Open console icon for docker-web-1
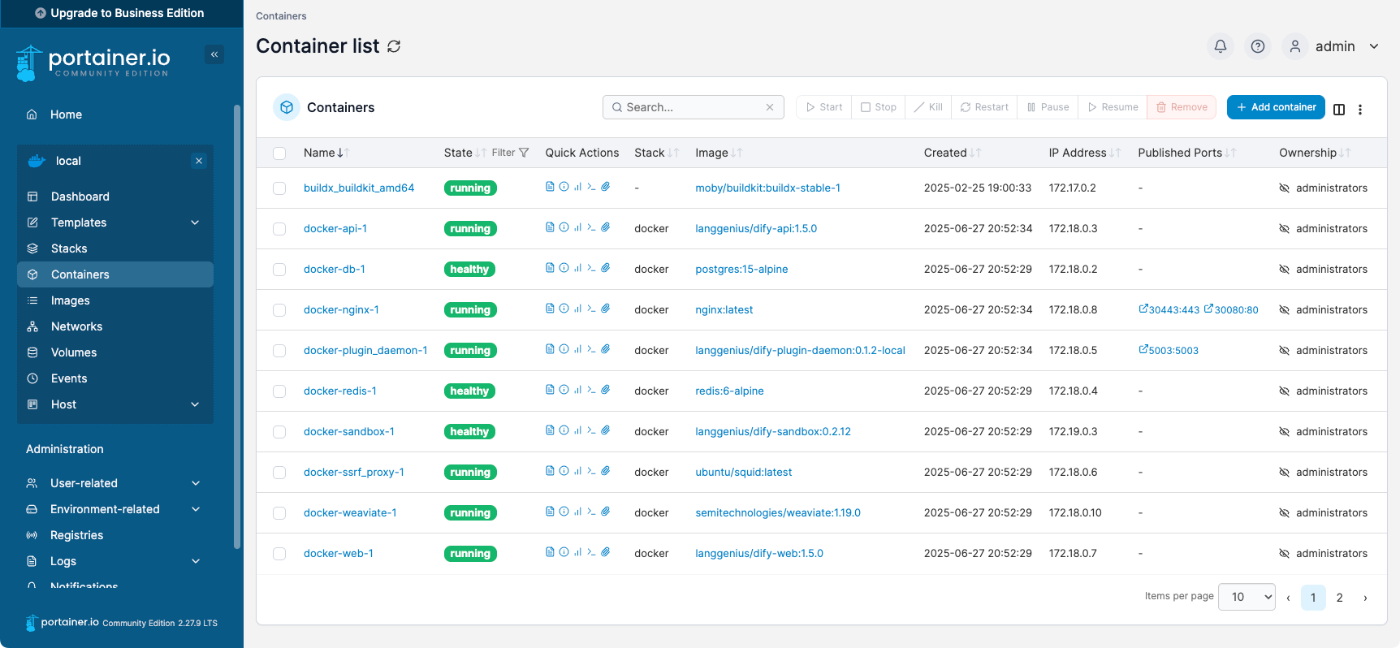Image resolution: width=1400 pixels, height=648 pixels. [x=591, y=553]
